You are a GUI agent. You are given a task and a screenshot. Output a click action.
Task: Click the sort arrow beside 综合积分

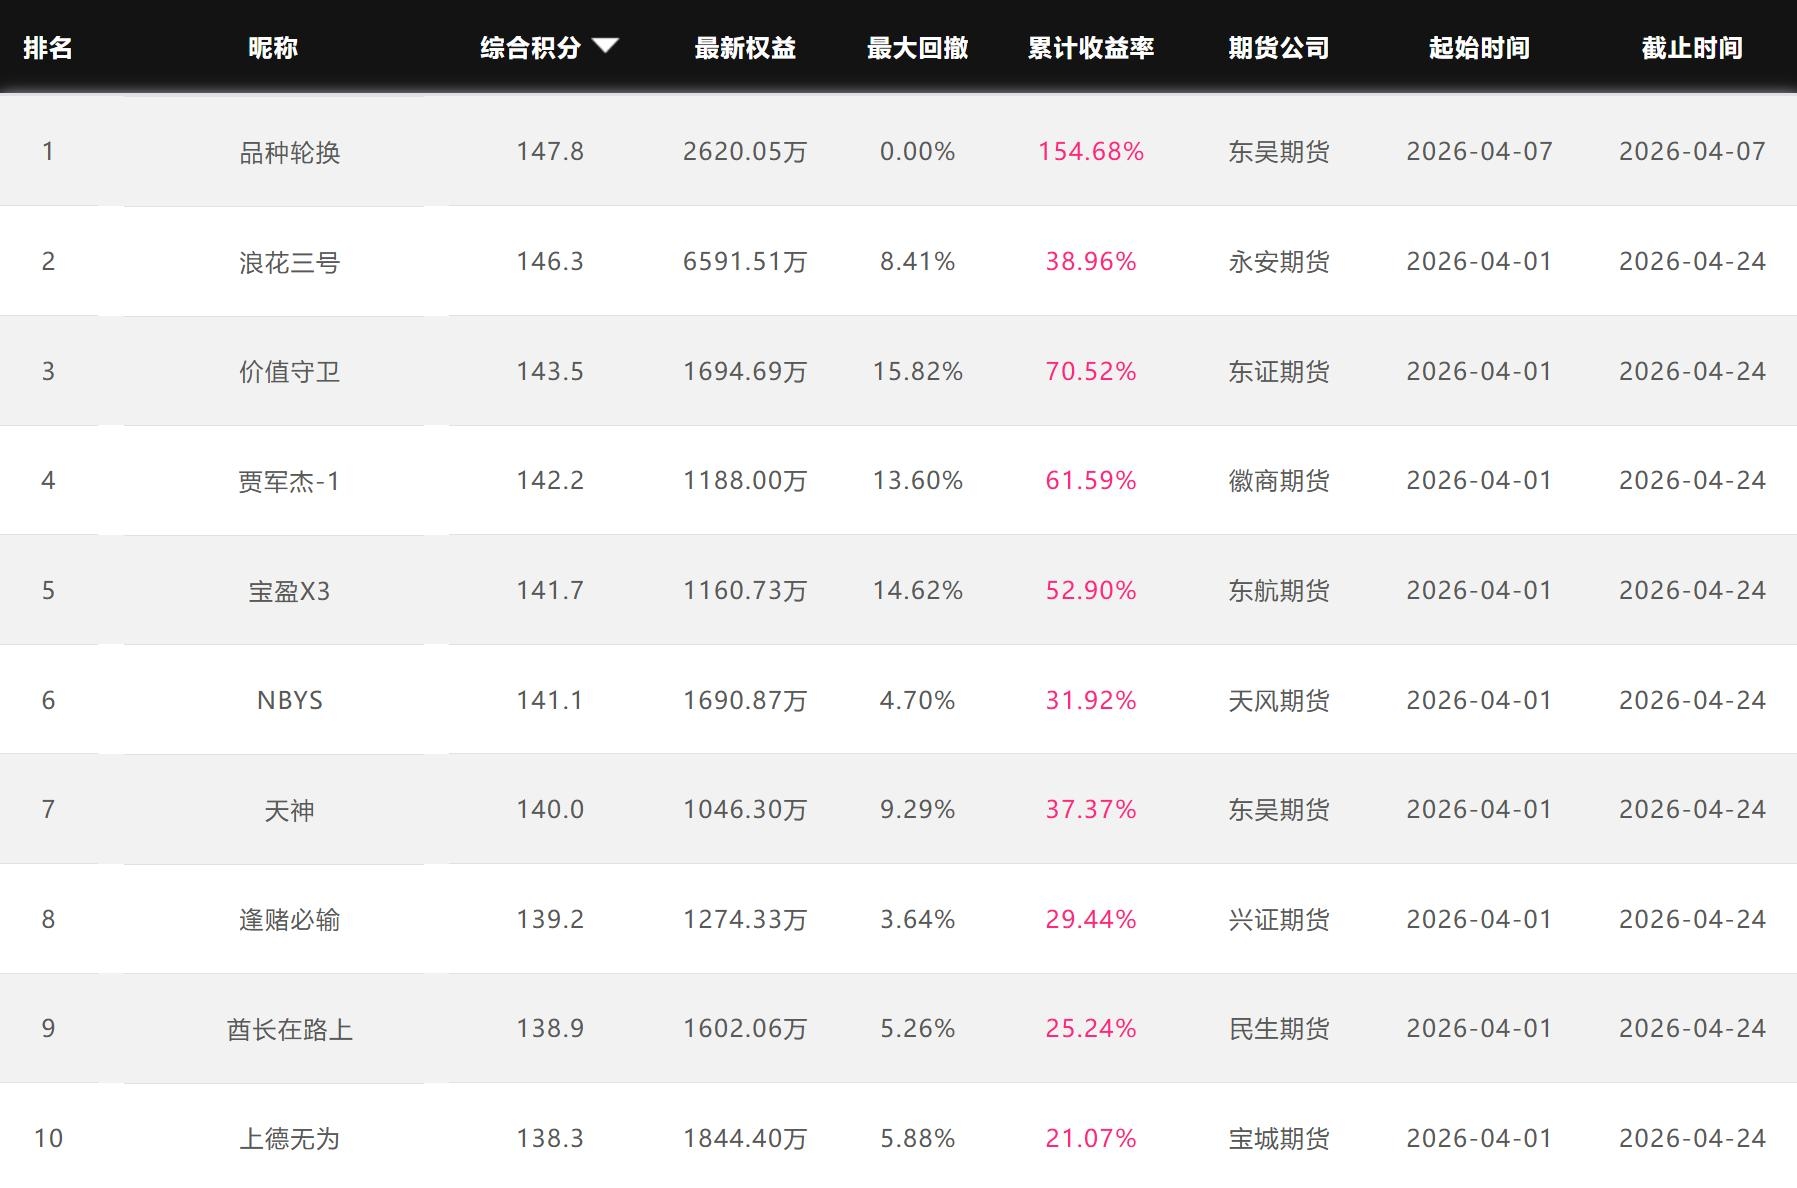605,45
